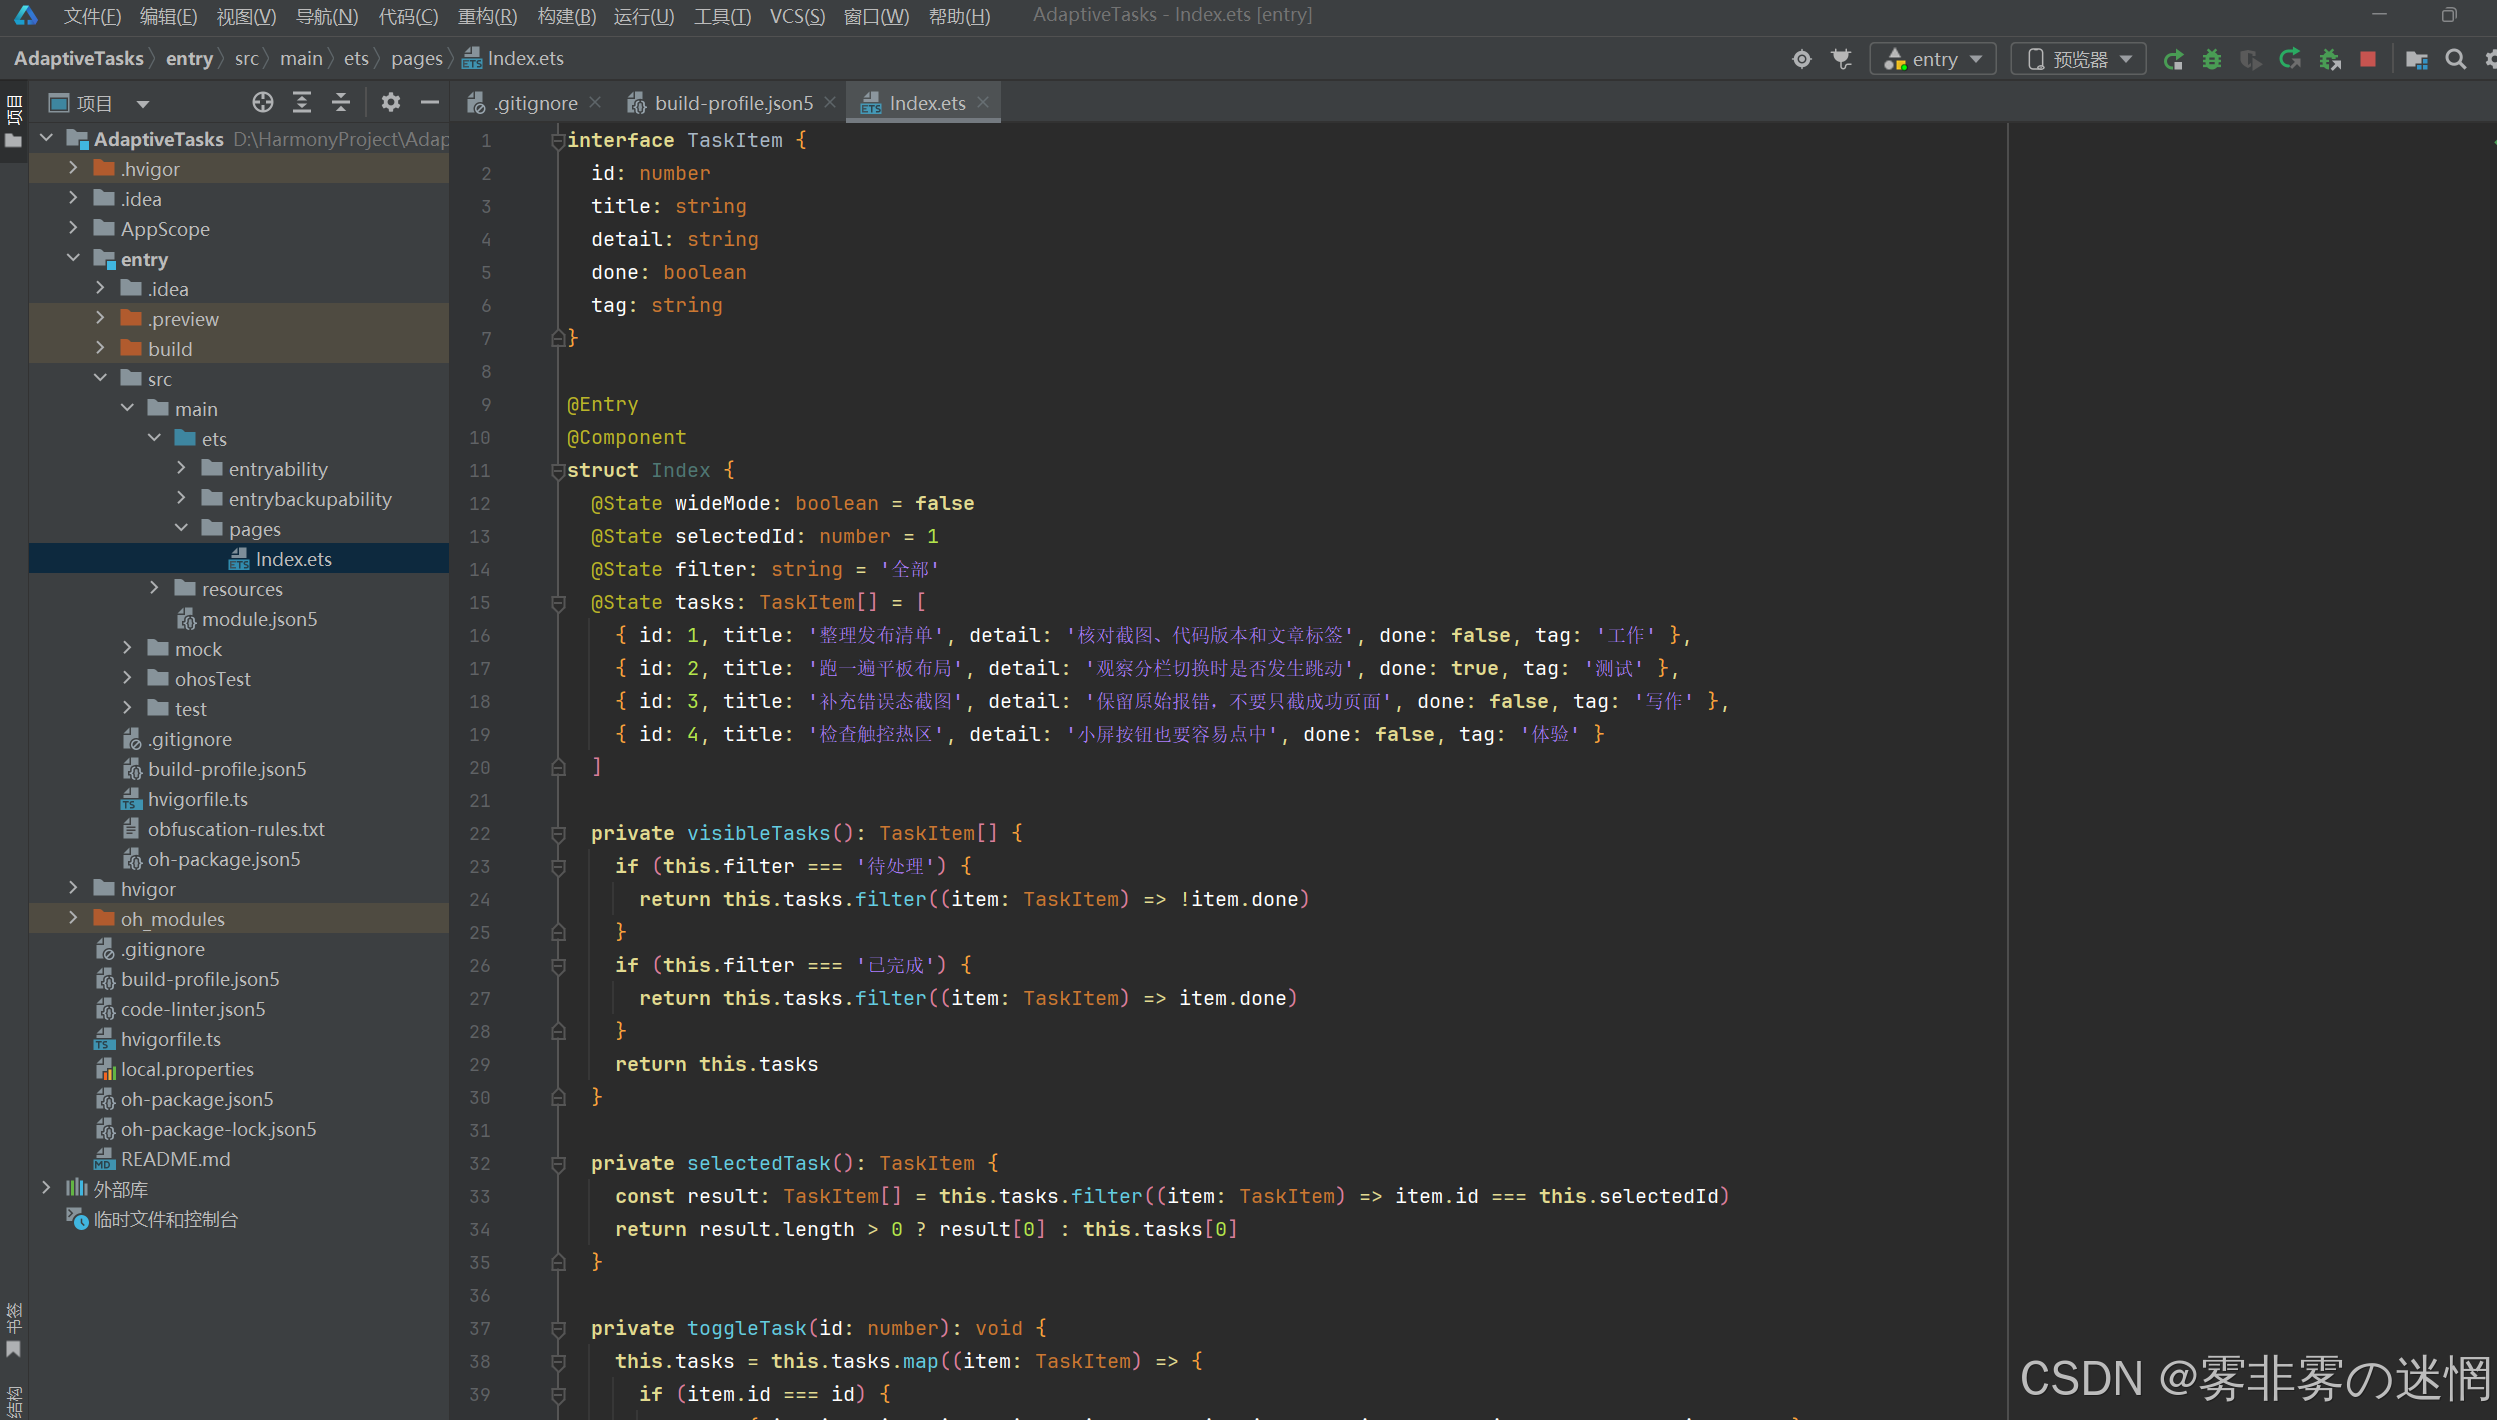The image size is (2497, 1420).
Task: Click the locate-target crosshair icon in top toolbar
Action: (1801, 59)
